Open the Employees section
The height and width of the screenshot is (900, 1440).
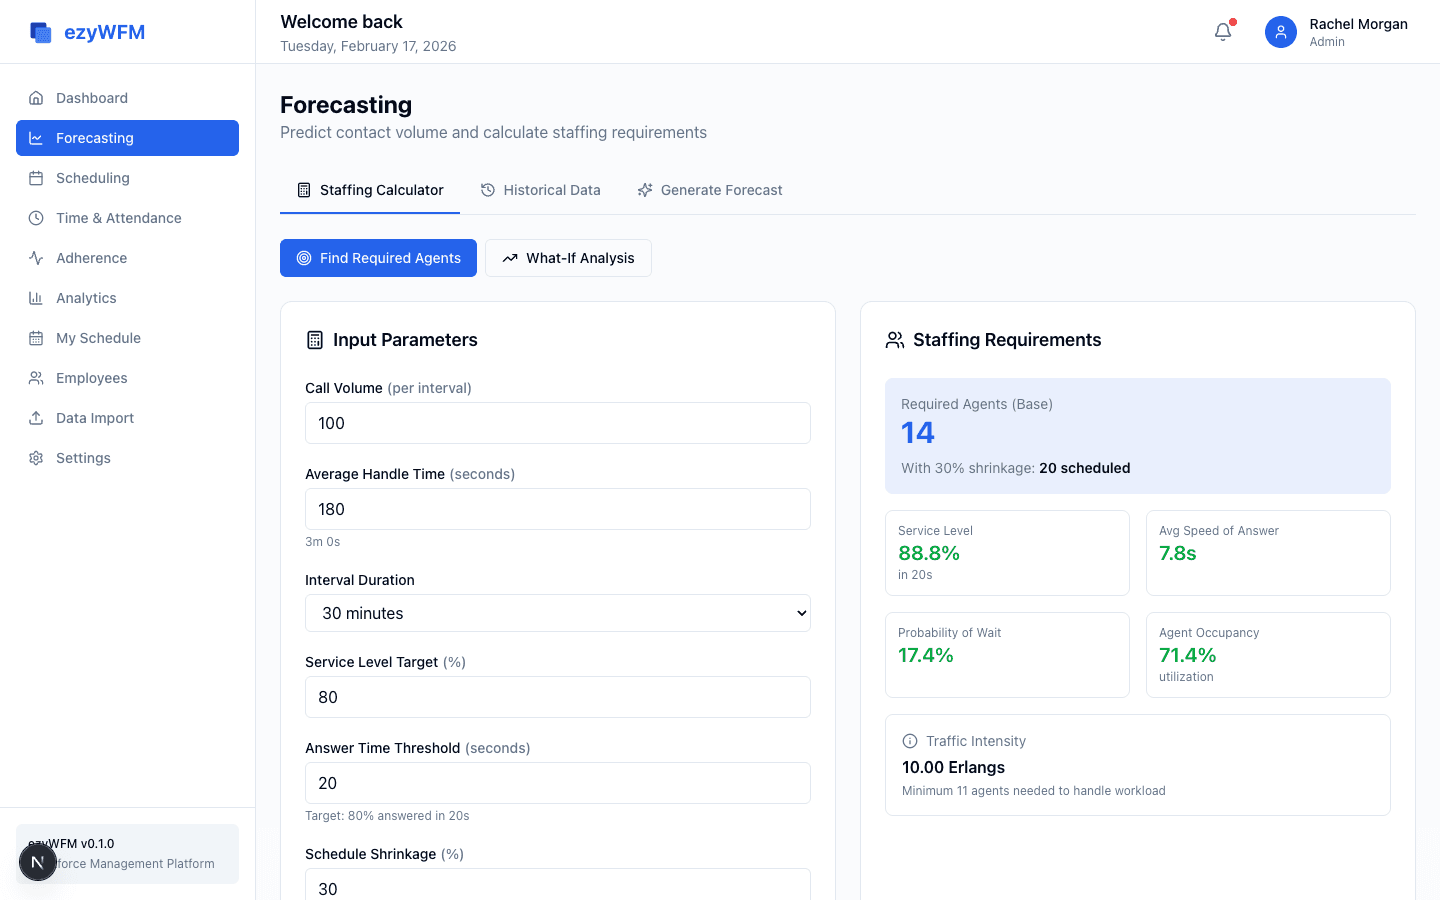point(91,378)
